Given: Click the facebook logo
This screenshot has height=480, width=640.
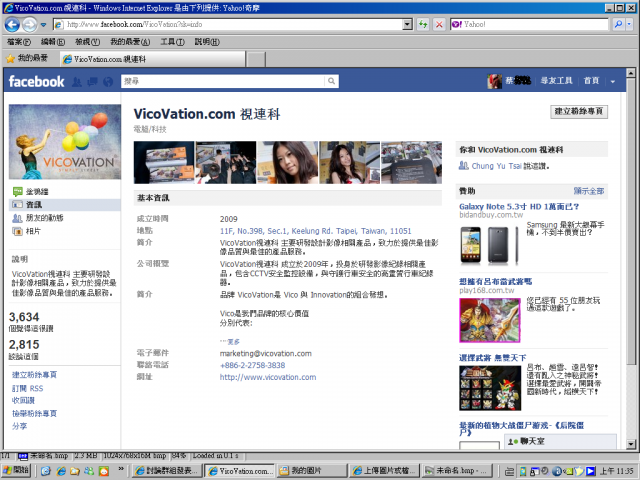Looking at the screenshot, I should tap(36, 81).
